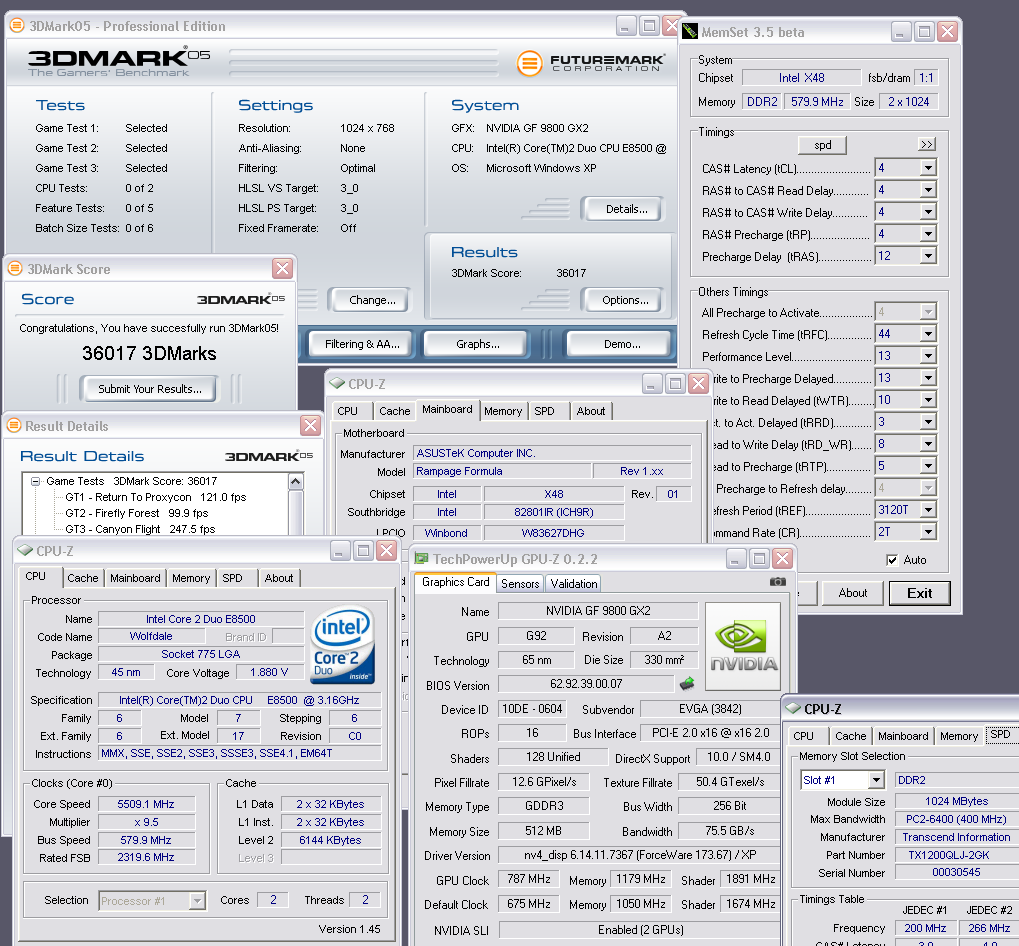Click the GPU-Z BIOS save chip icon
Screen dimensions: 1019x946
687,684
